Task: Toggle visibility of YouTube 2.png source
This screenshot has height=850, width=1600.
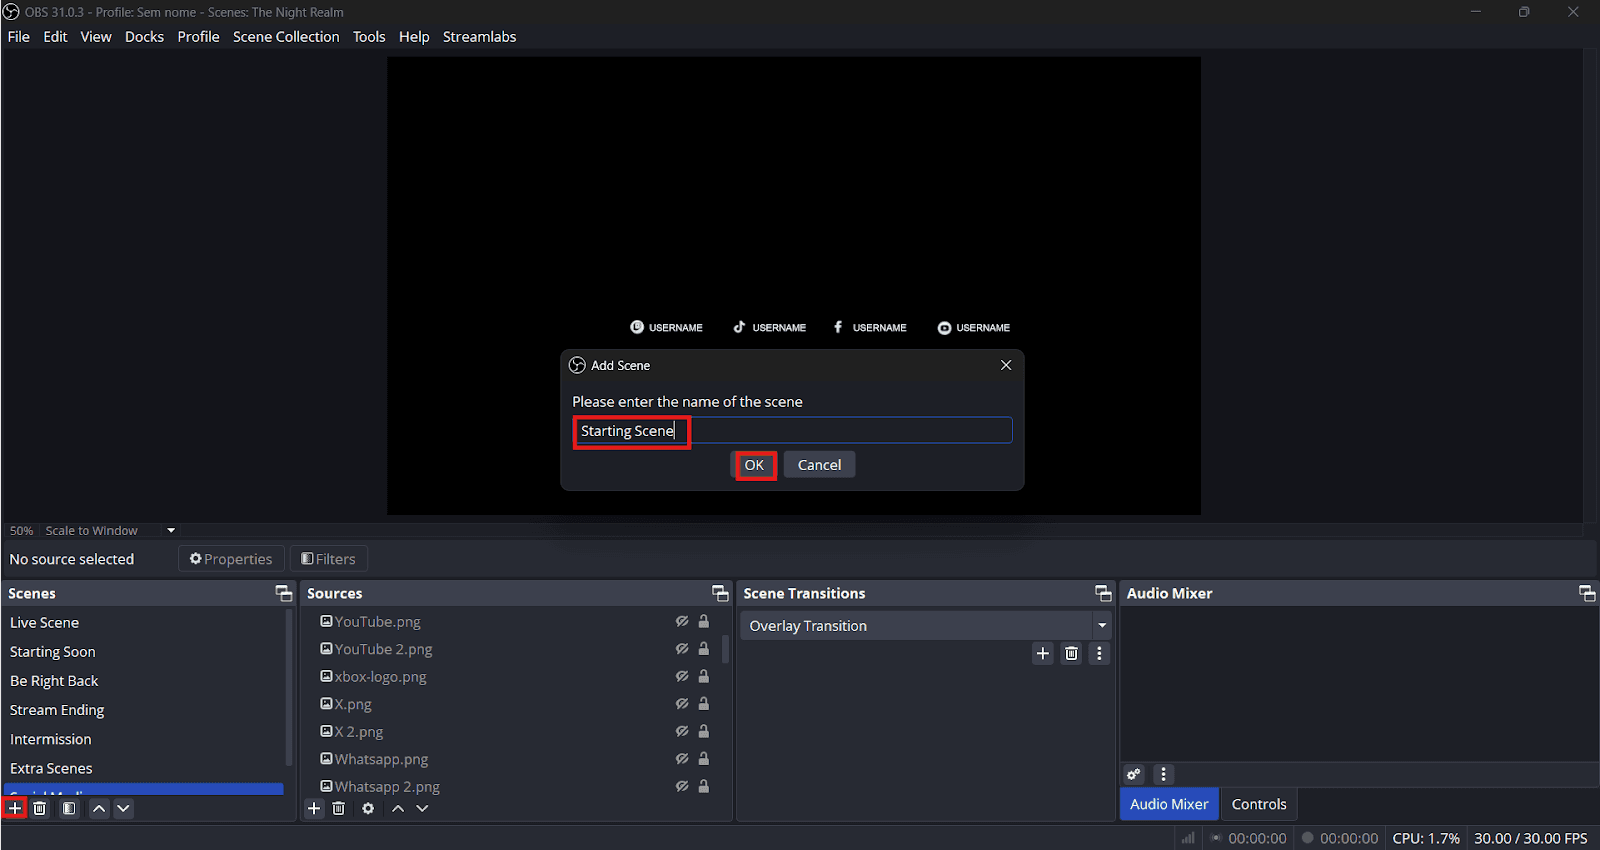Action: pyautogui.click(x=682, y=649)
